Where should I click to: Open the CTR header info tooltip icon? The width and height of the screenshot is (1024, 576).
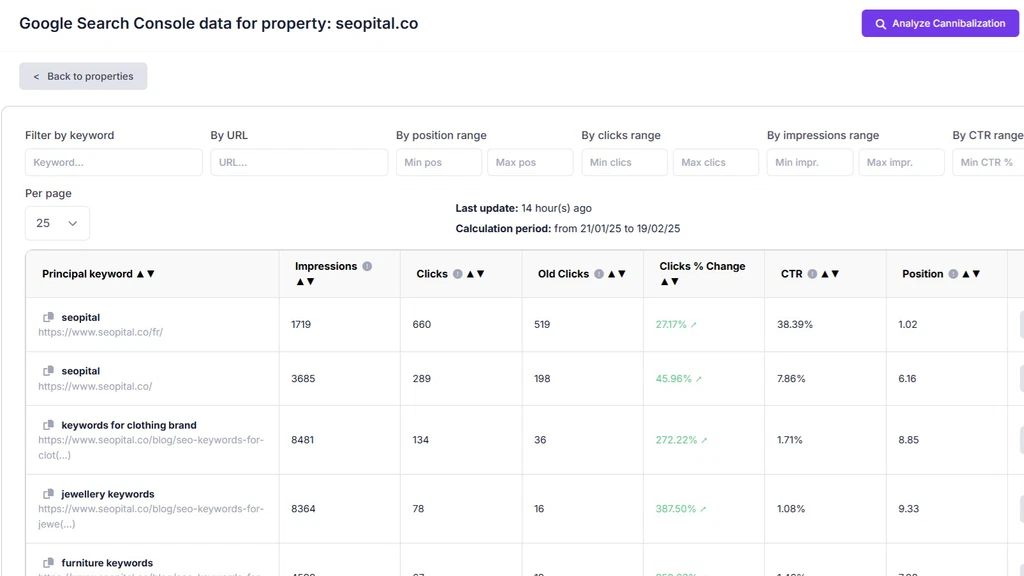click(x=810, y=273)
